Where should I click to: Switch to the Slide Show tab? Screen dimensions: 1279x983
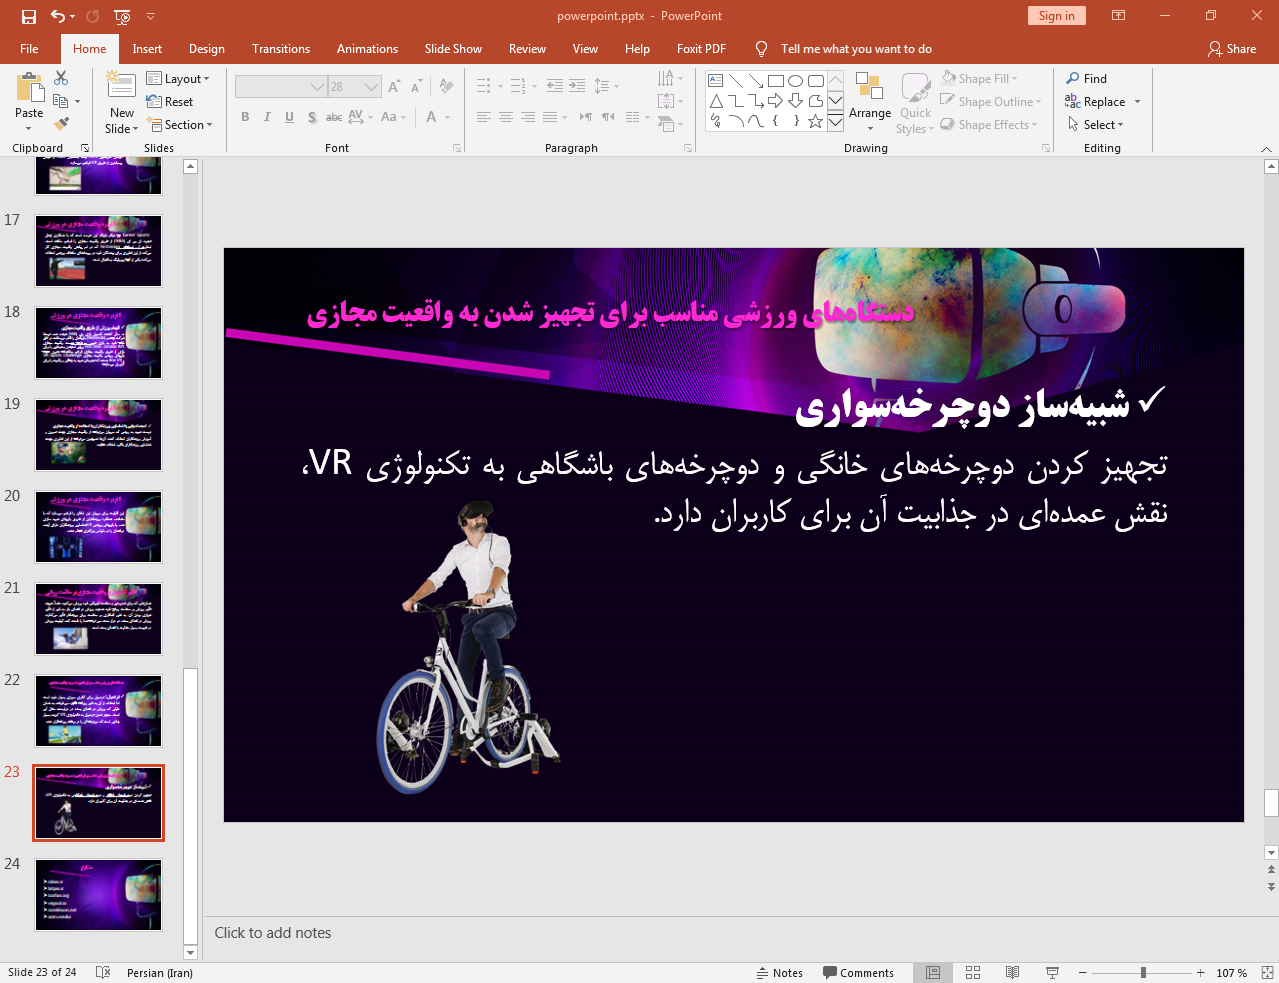tap(453, 49)
